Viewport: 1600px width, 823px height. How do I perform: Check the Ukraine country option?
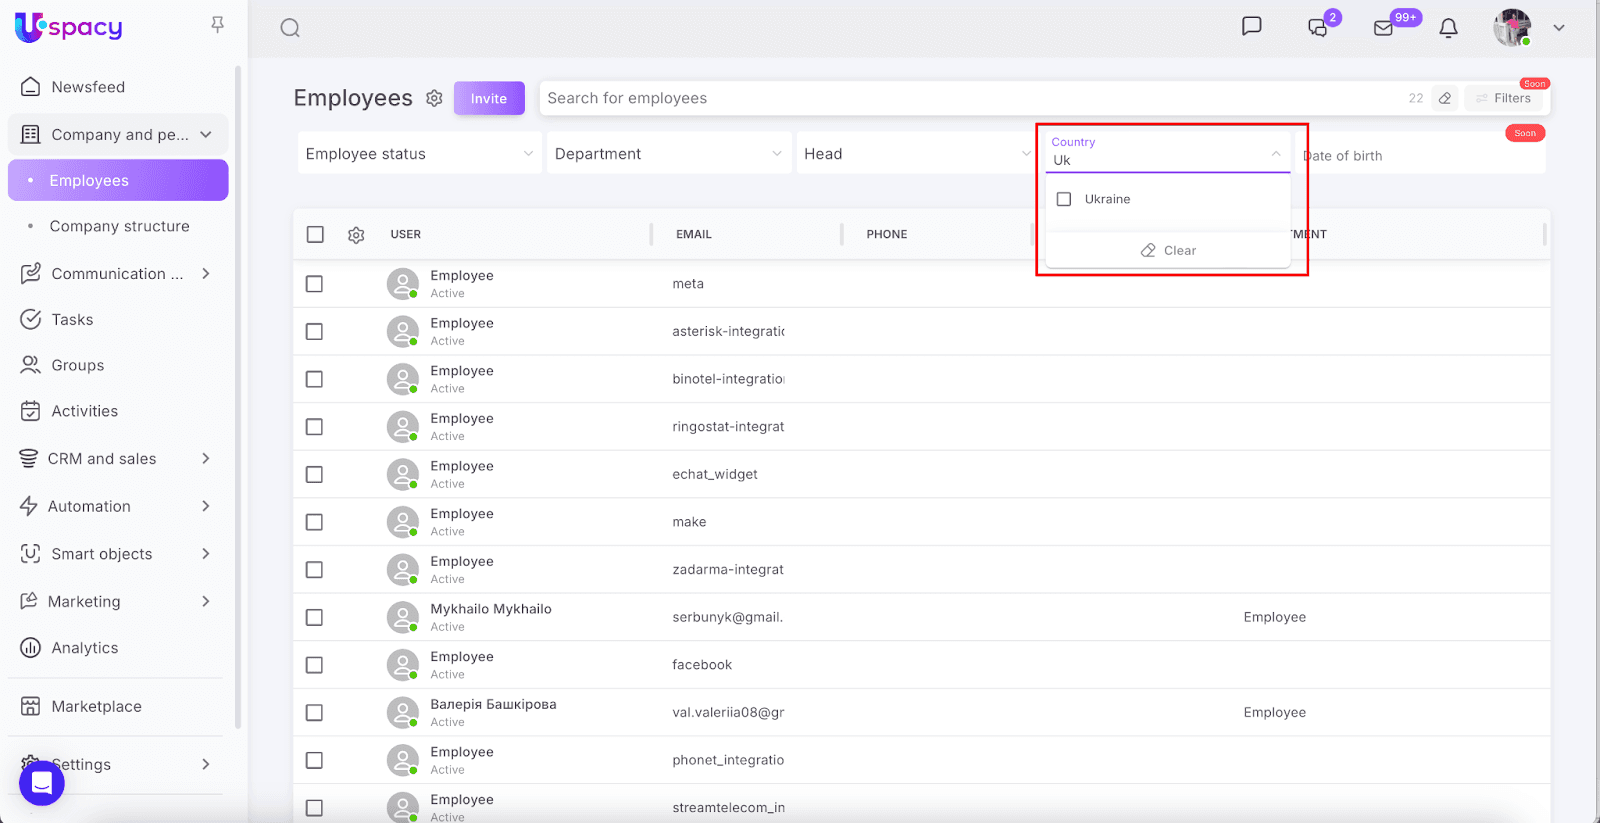click(1064, 199)
